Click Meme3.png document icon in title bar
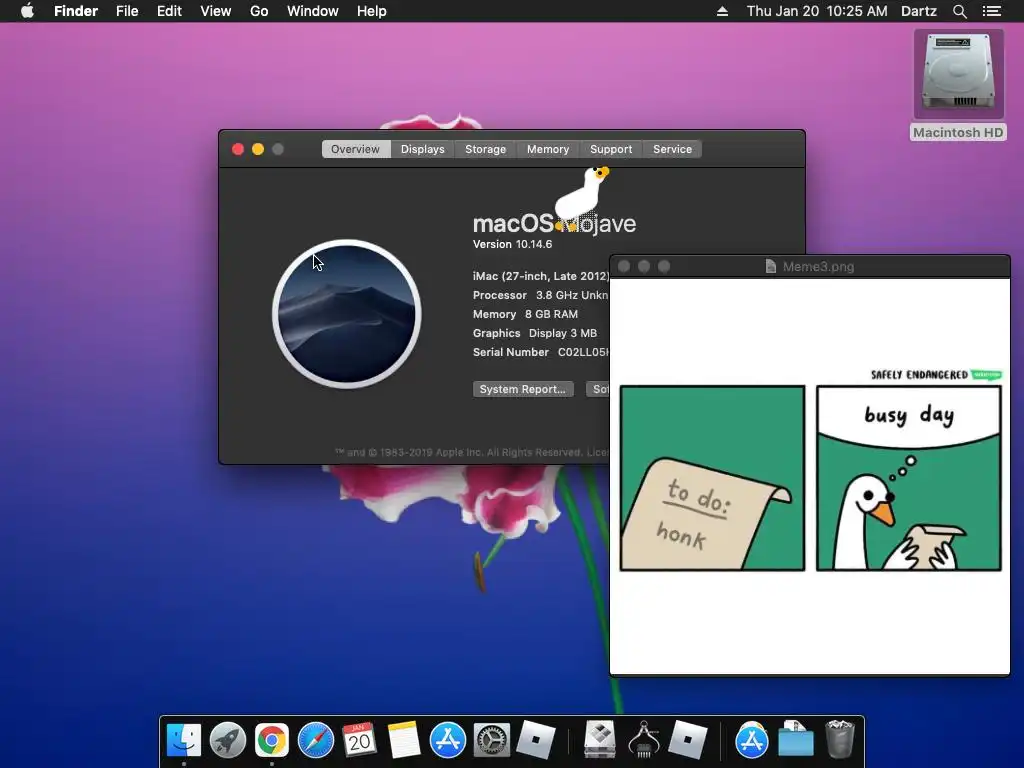The image size is (1024, 768). tap(771, 266)
